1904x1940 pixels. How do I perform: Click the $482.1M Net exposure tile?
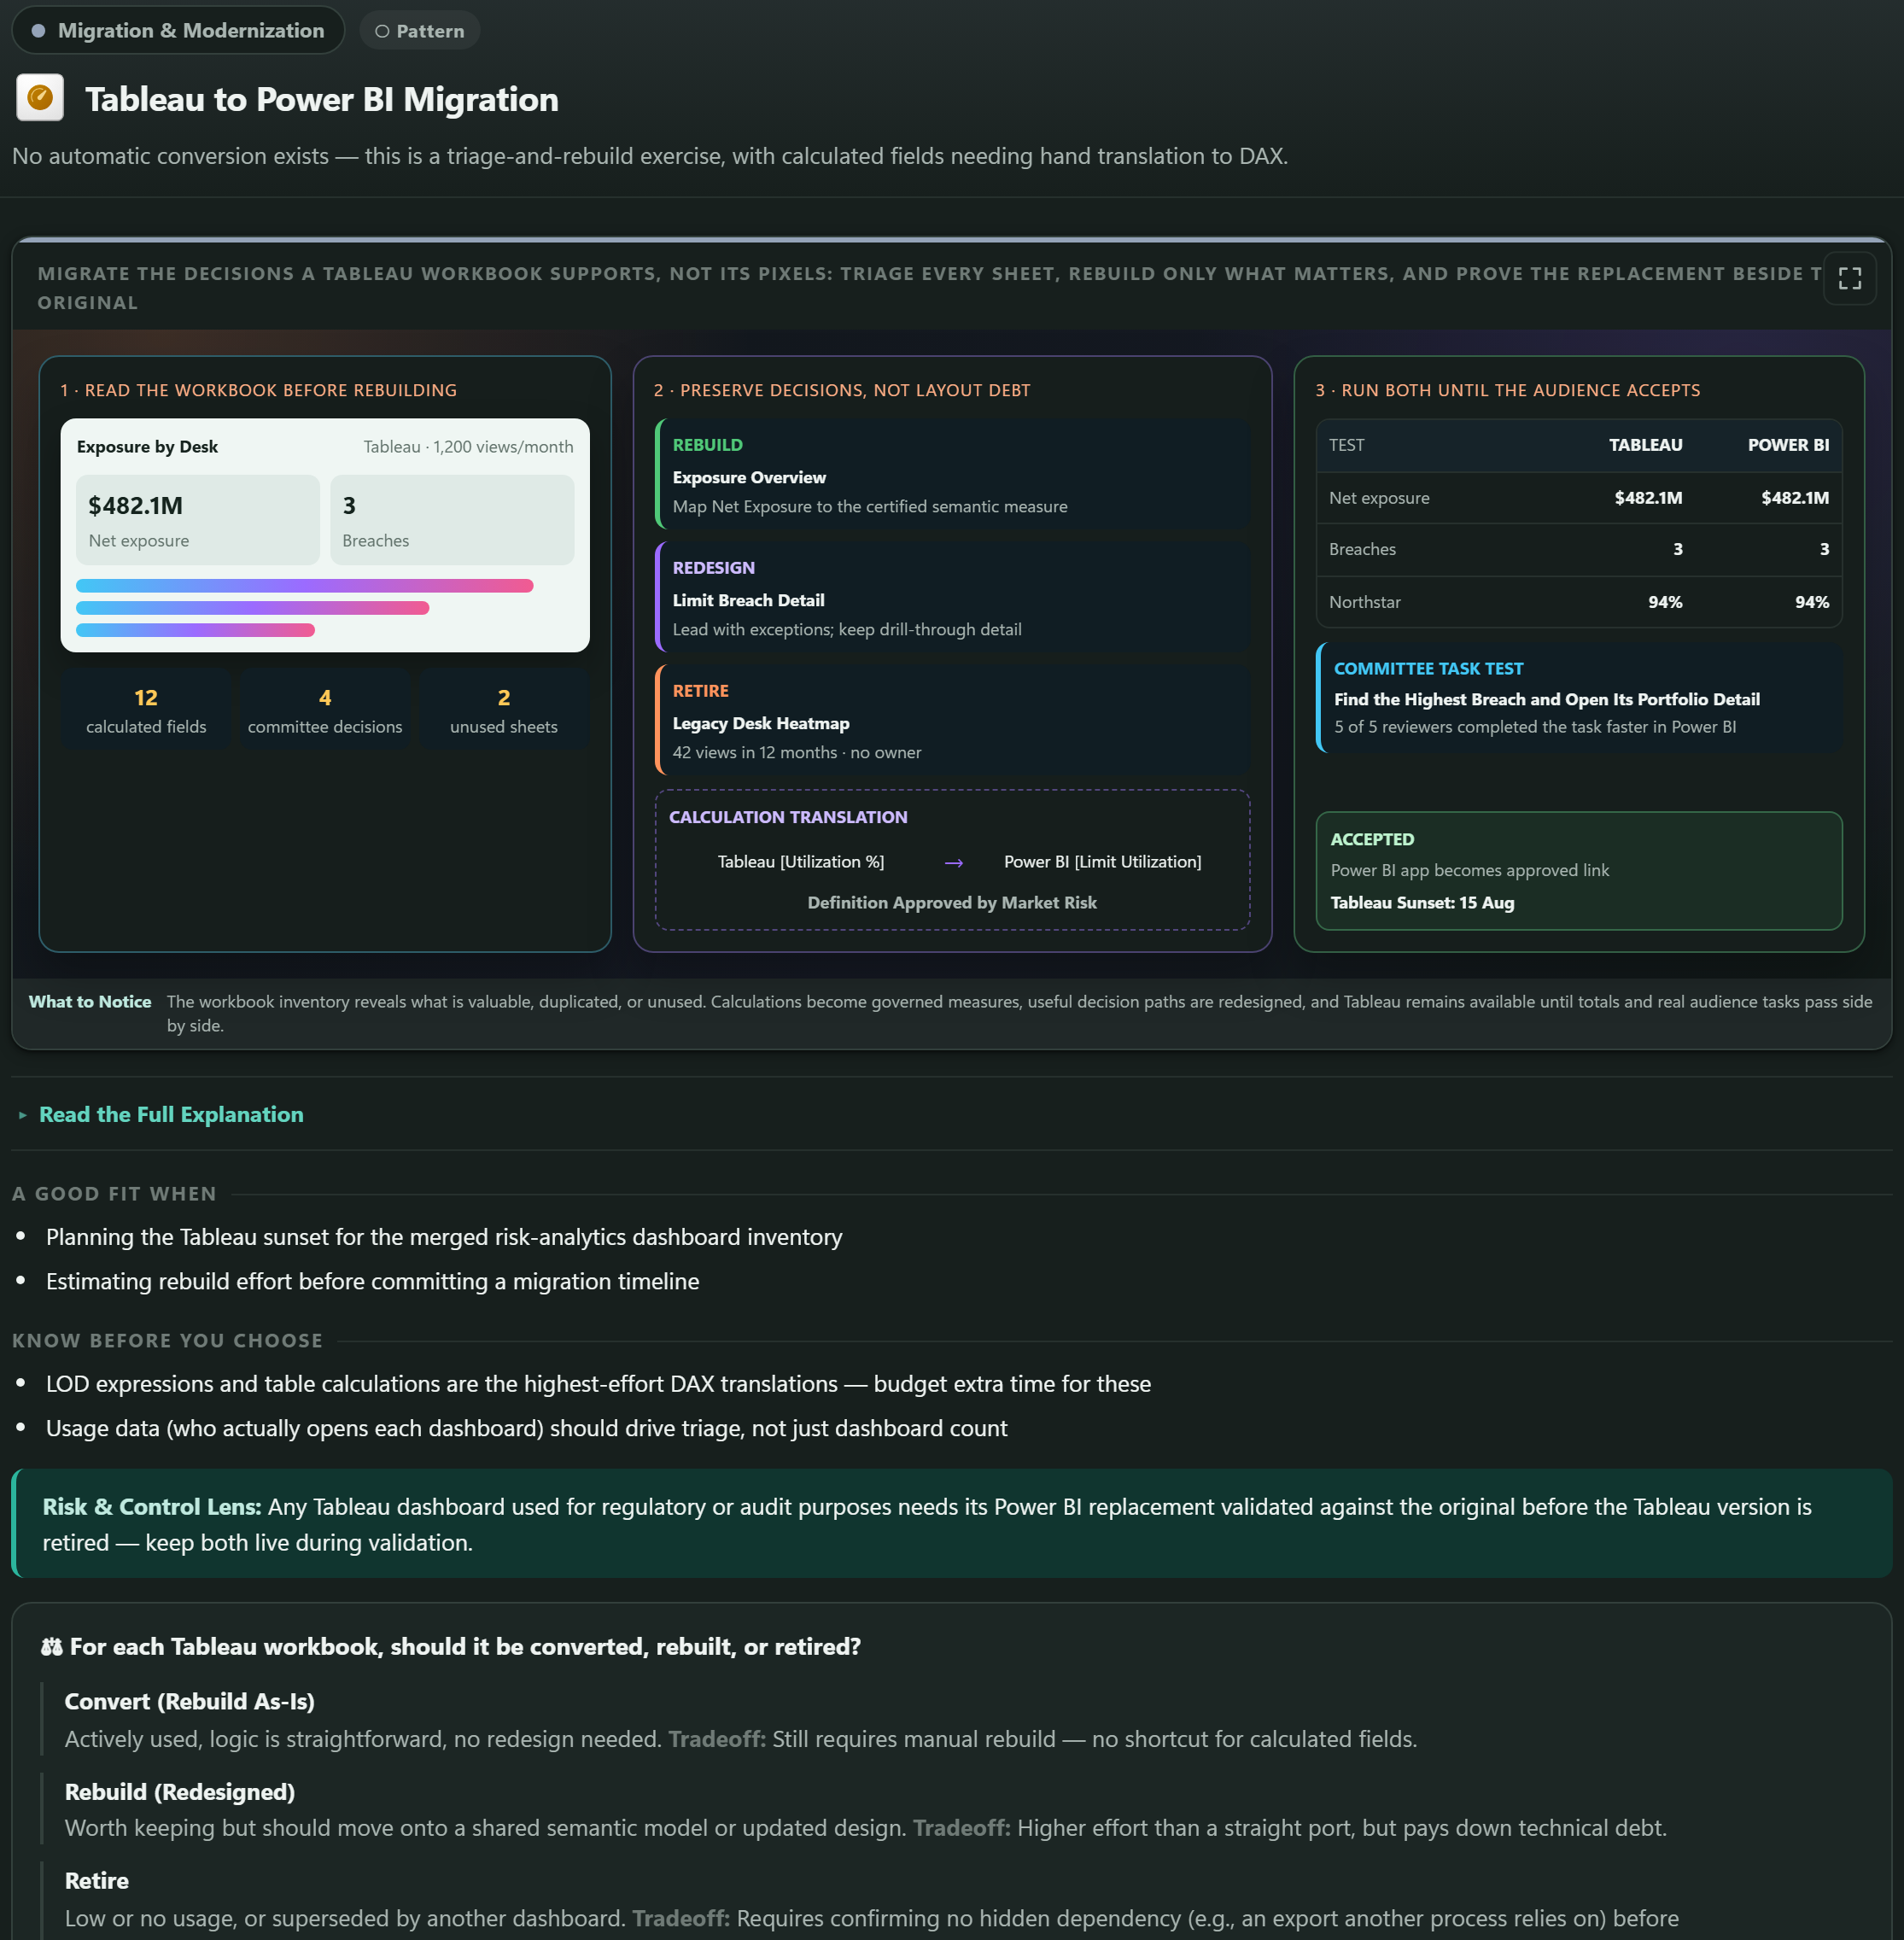(x=198, y=520)
